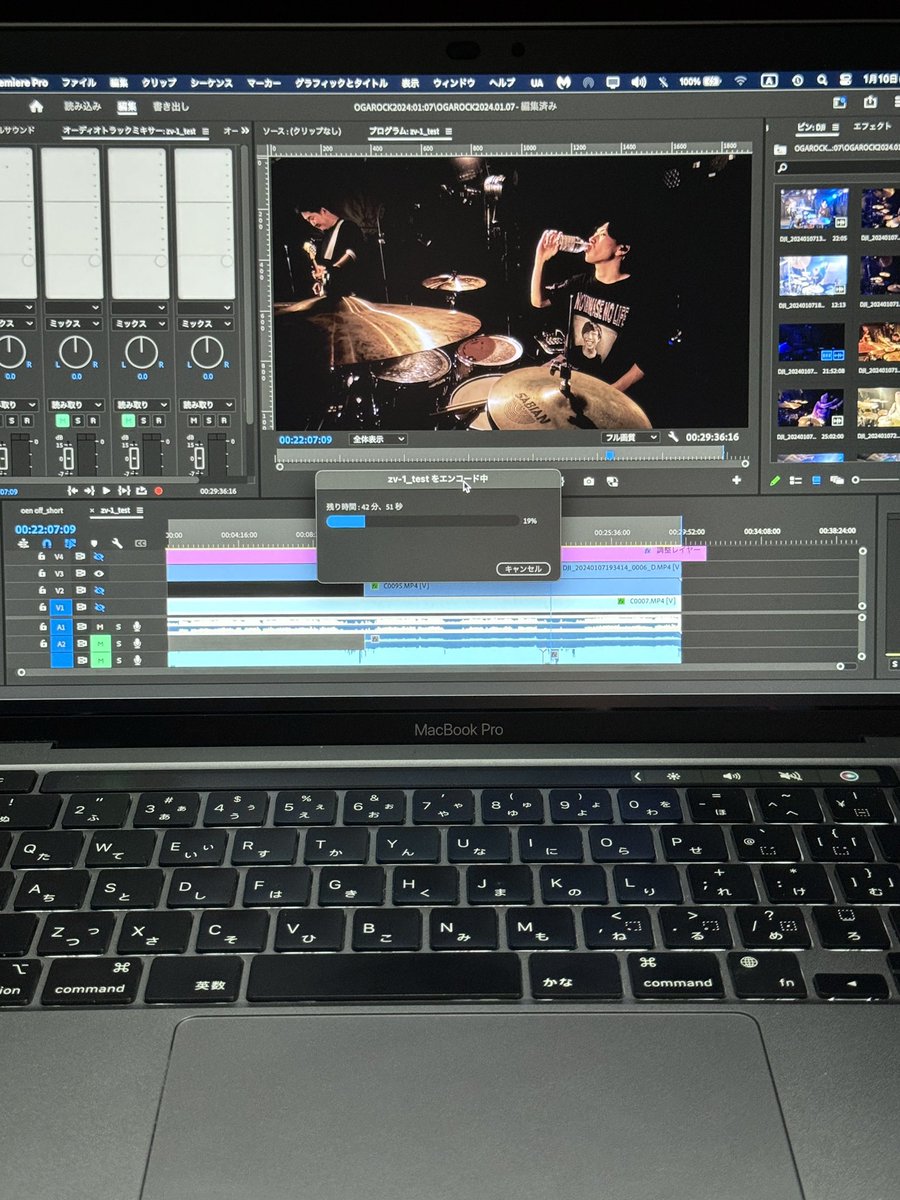Switch to the 読み込み workspace tab
Image resolution: width=900 pixels, height=1200 pixels.
click(82, 106)
